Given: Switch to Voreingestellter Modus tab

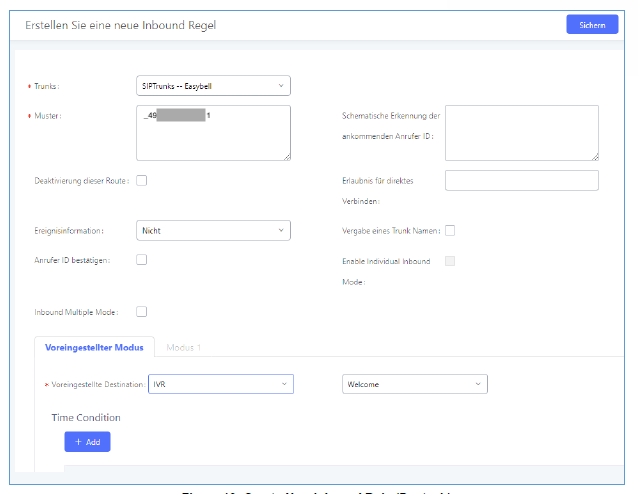Looking at the screenshot, I should [x=95, y=347].
